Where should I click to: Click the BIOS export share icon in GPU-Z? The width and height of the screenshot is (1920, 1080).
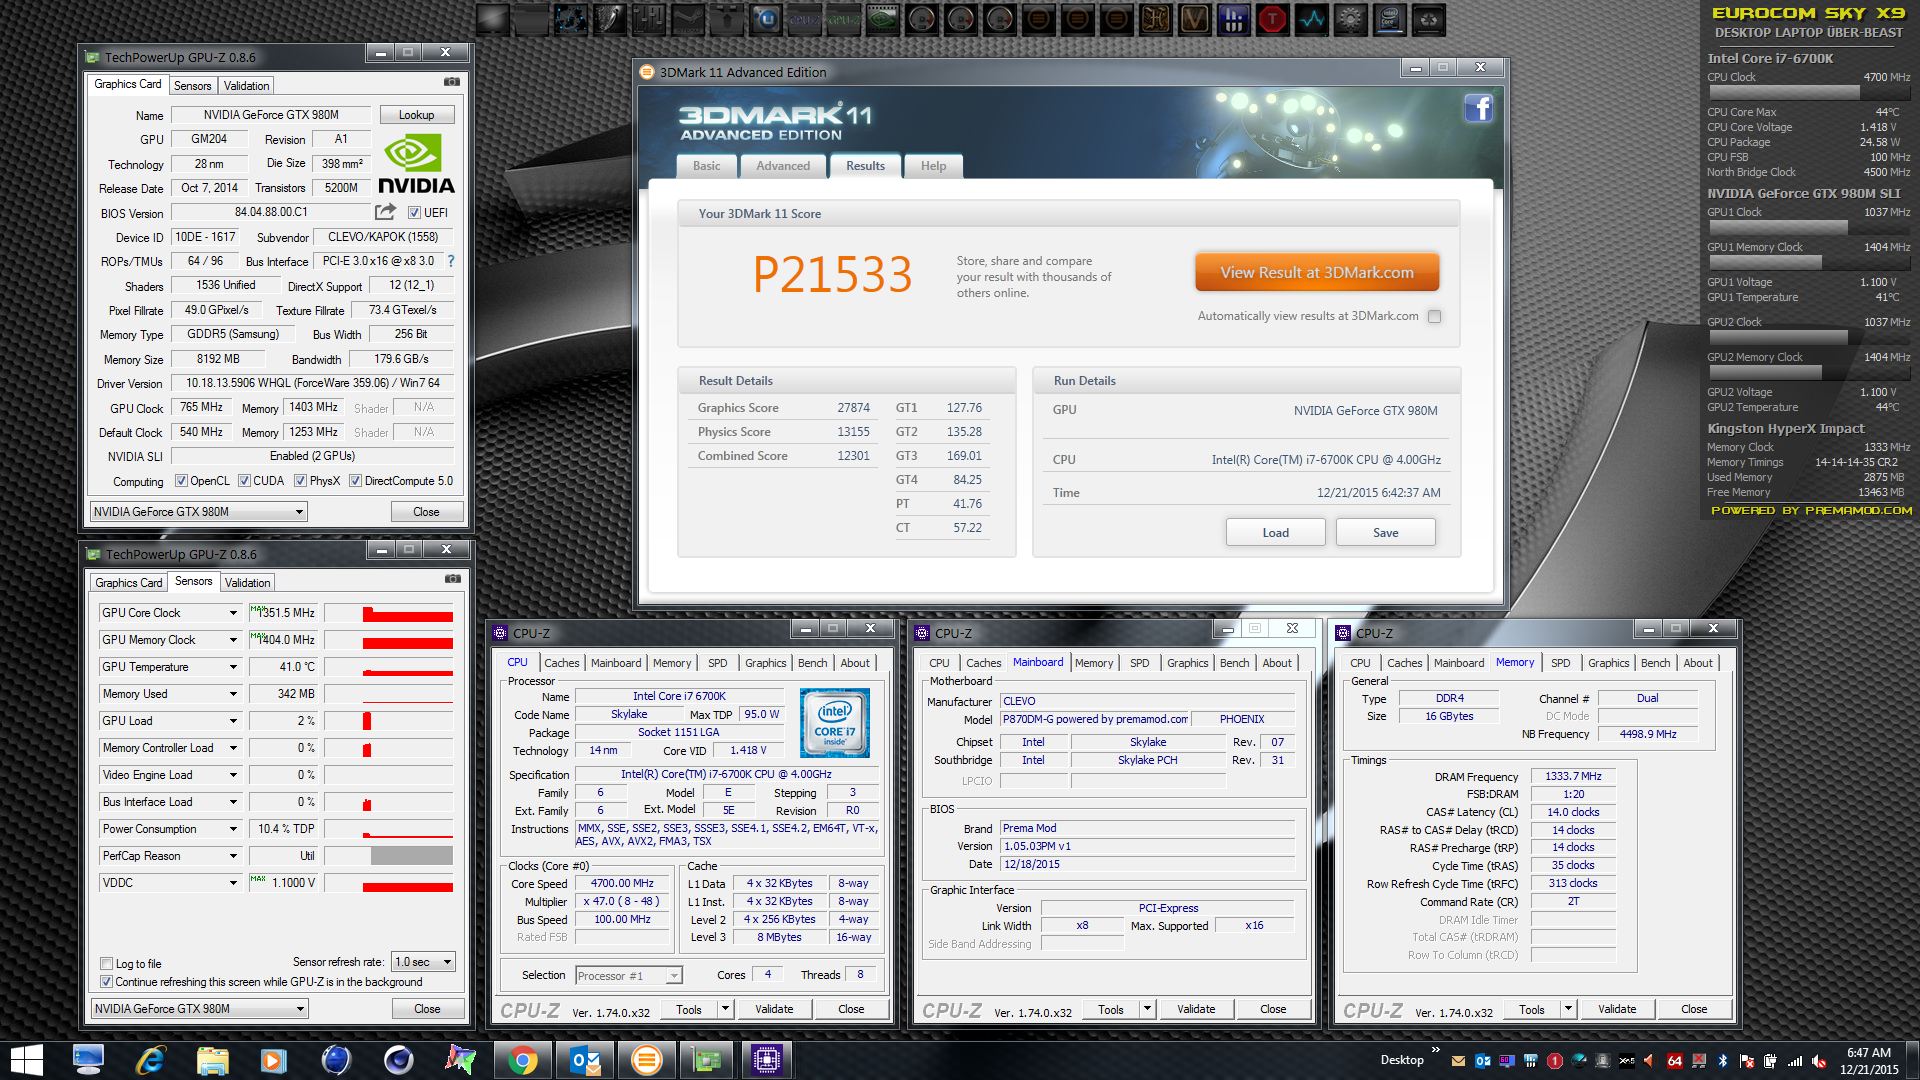(385, 212)
